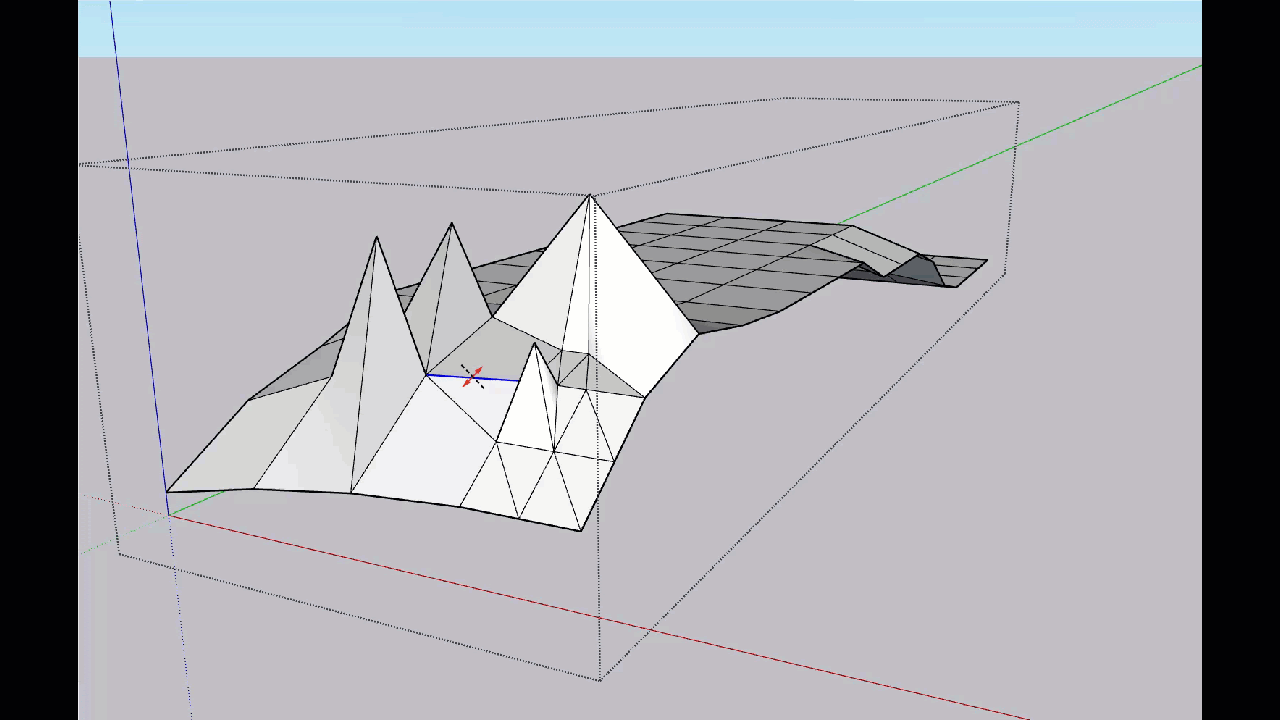Select the small foreground pyramid

[x=534, y=345]
